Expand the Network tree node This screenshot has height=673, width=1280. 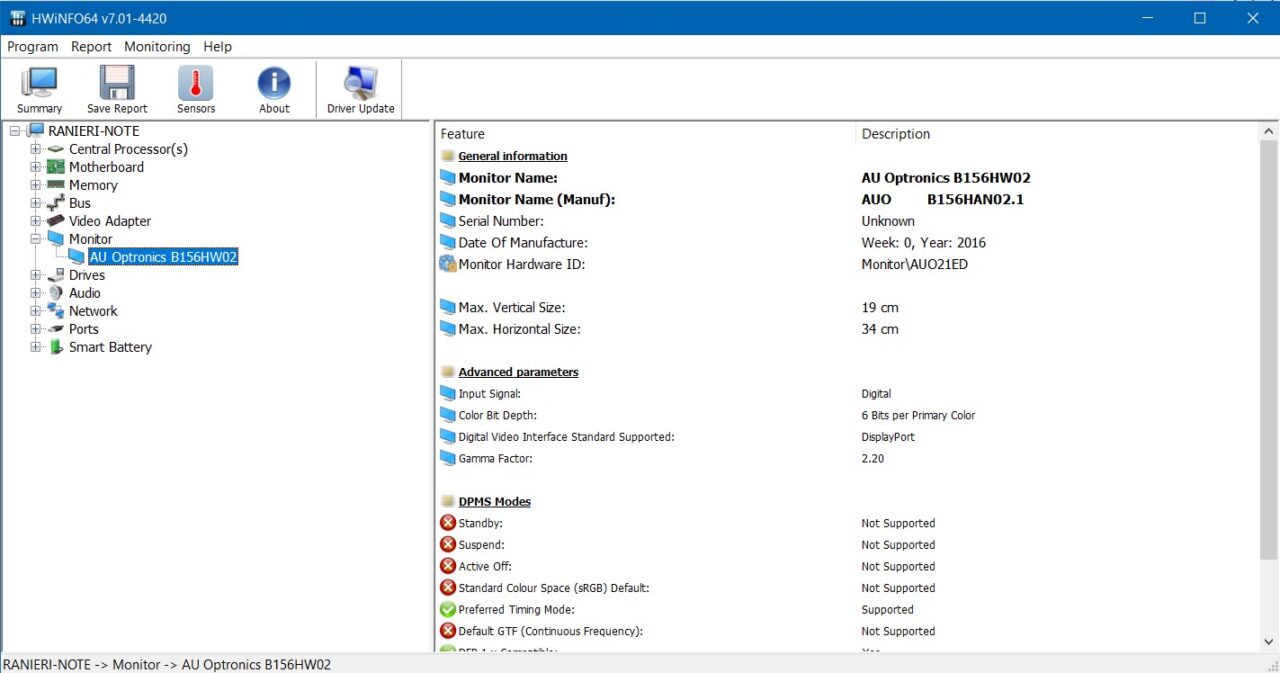(x=36, y=311)
